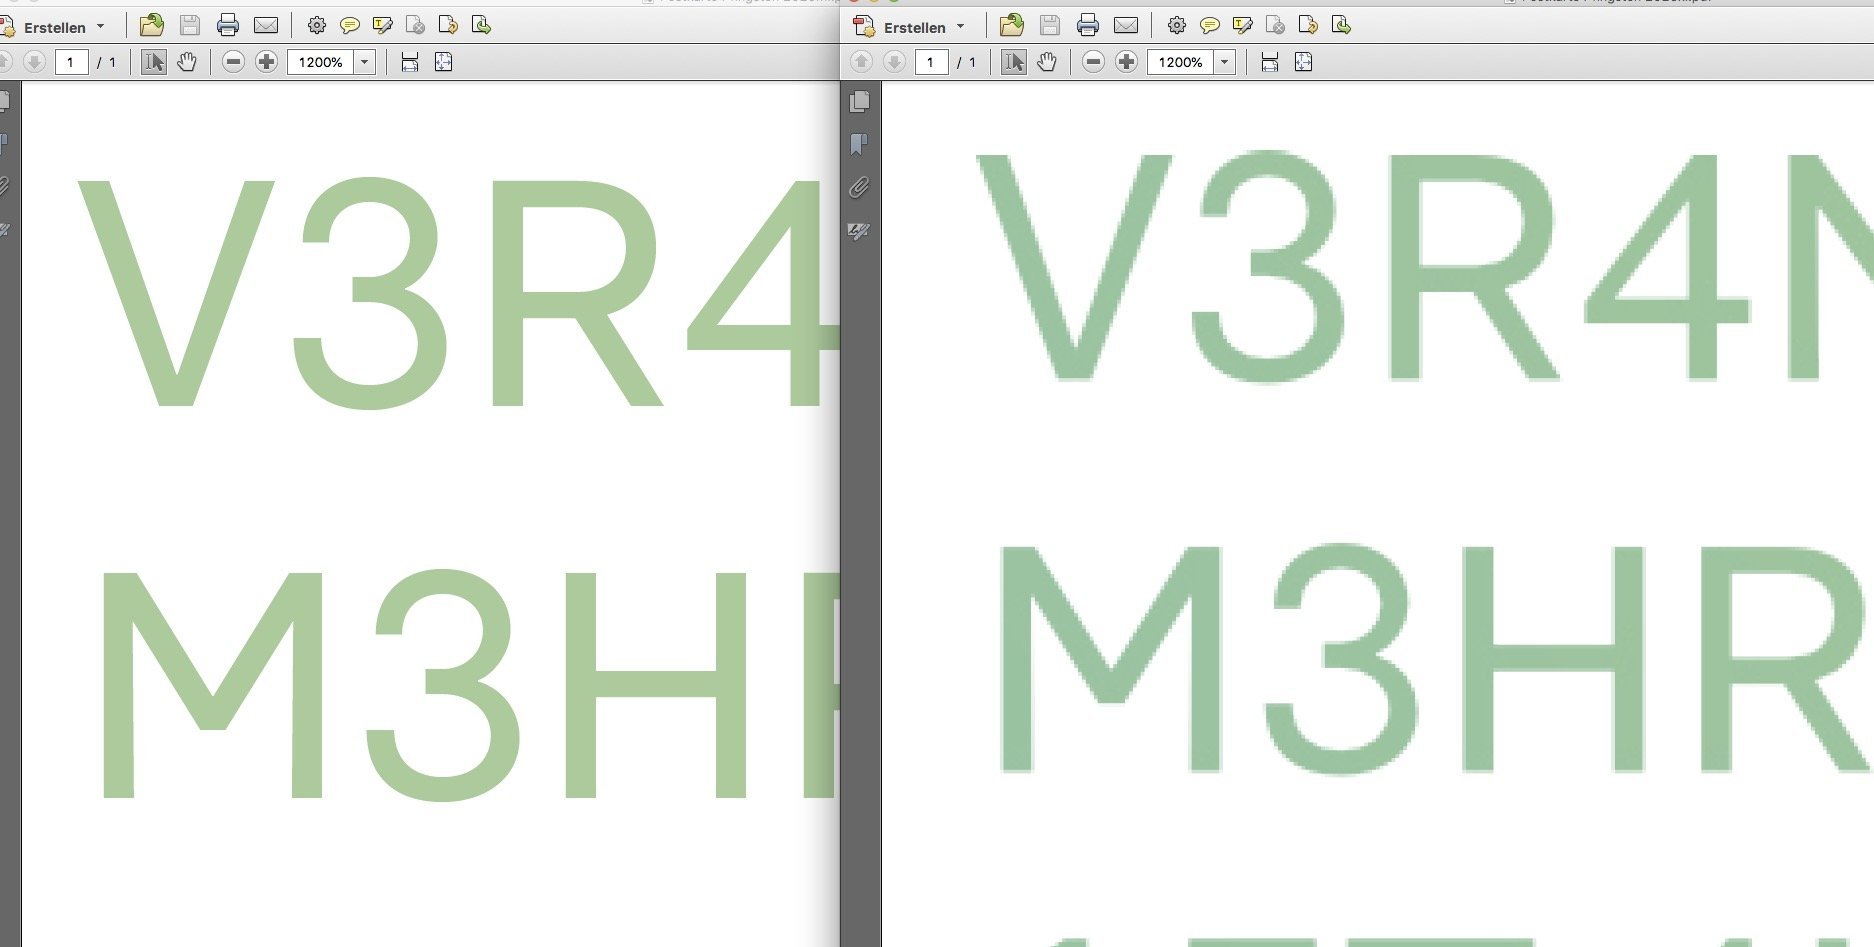Go to previous page in right window
This screenshot has height=947, width=1874.
point(861,62)
